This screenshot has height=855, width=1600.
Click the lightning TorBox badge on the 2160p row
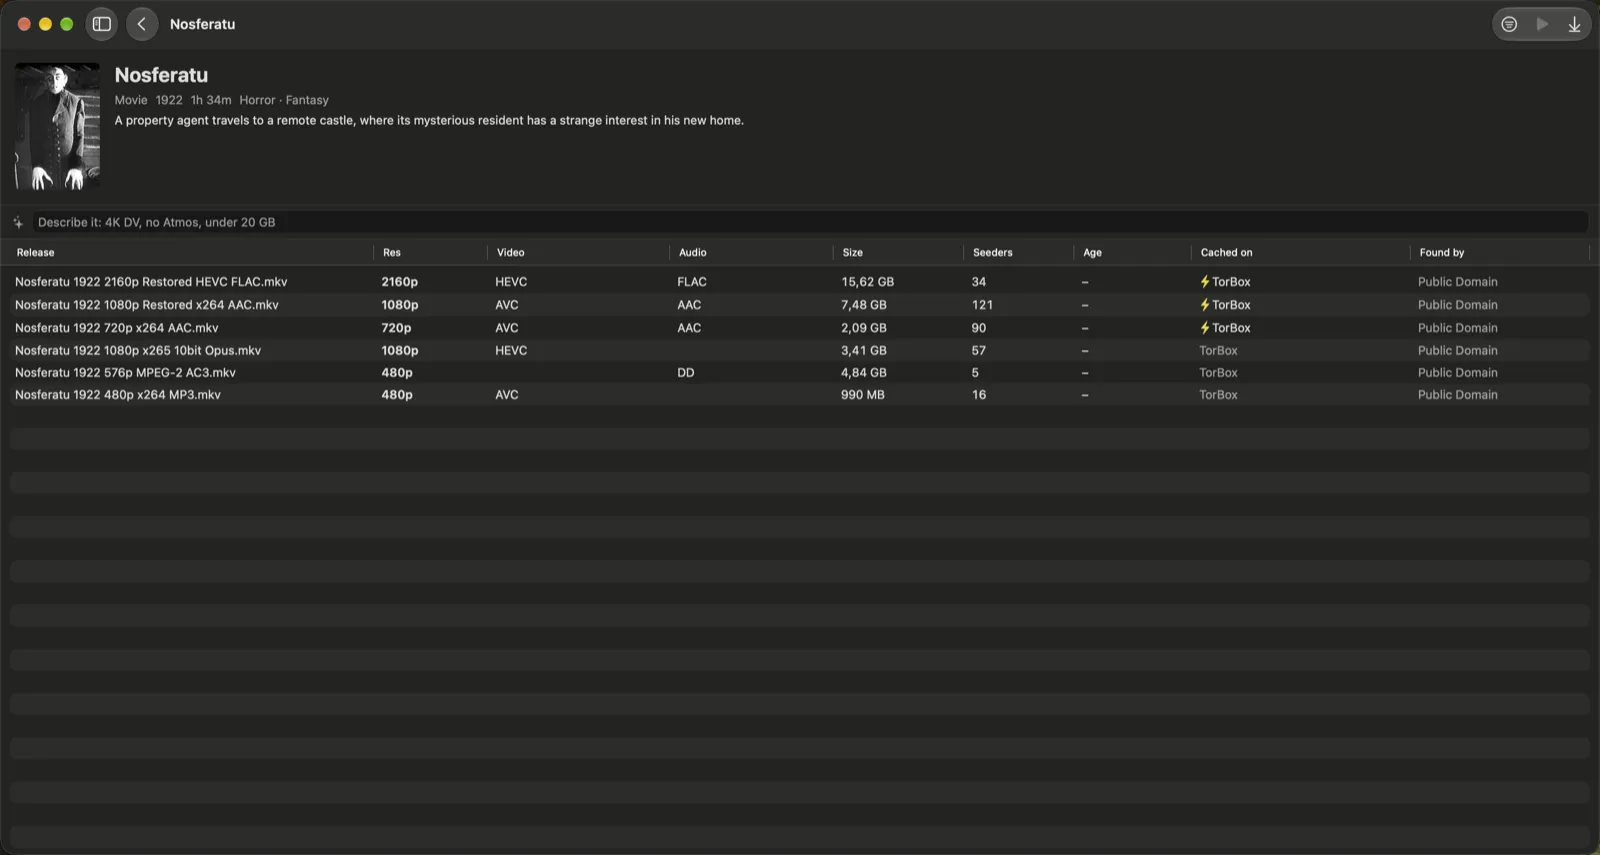click(x=1225, y=282)
